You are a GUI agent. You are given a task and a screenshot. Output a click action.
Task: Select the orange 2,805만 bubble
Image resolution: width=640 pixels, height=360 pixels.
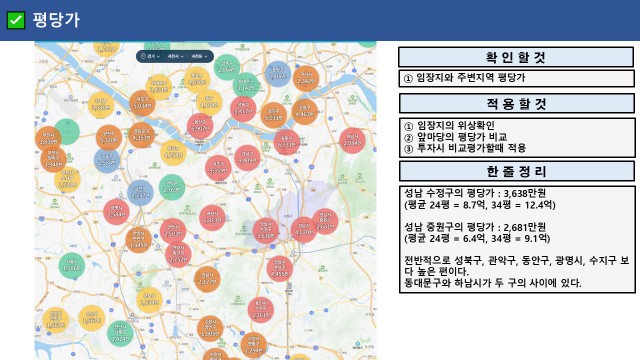pos(210,329)
